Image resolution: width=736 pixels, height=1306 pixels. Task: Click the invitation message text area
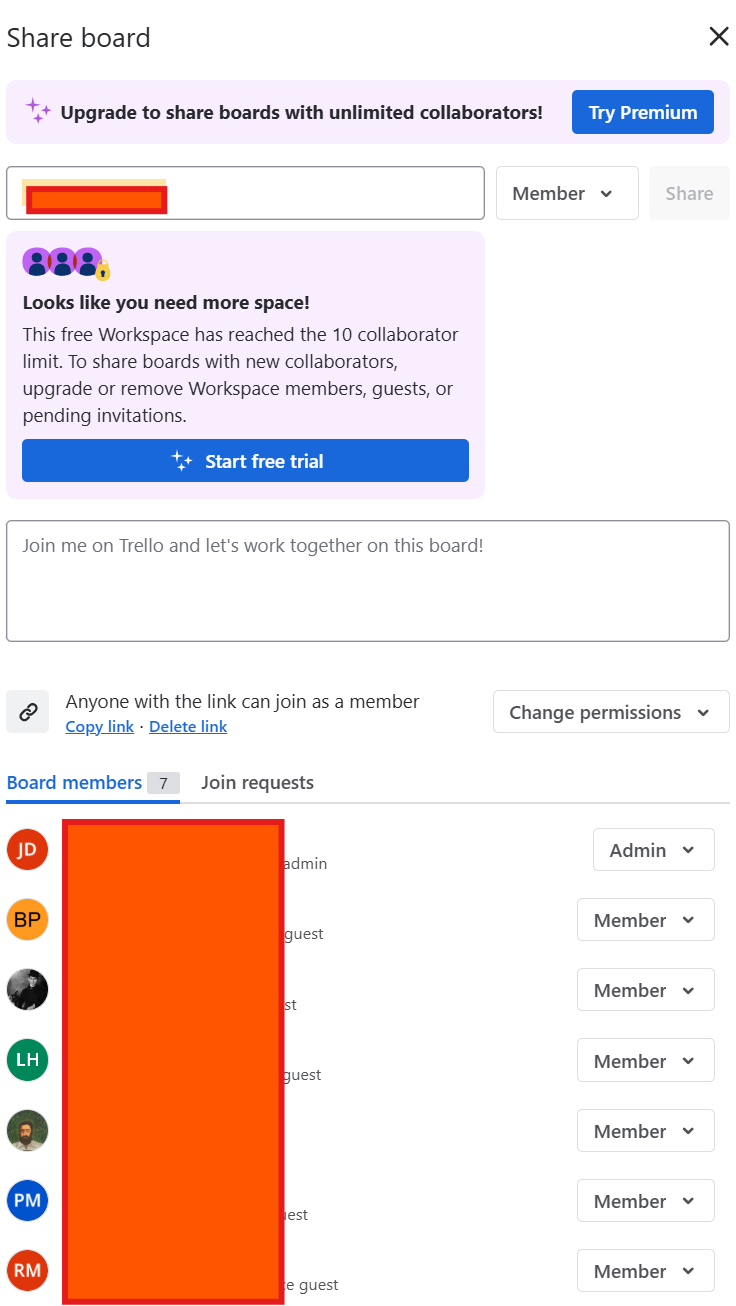[368, 580]
